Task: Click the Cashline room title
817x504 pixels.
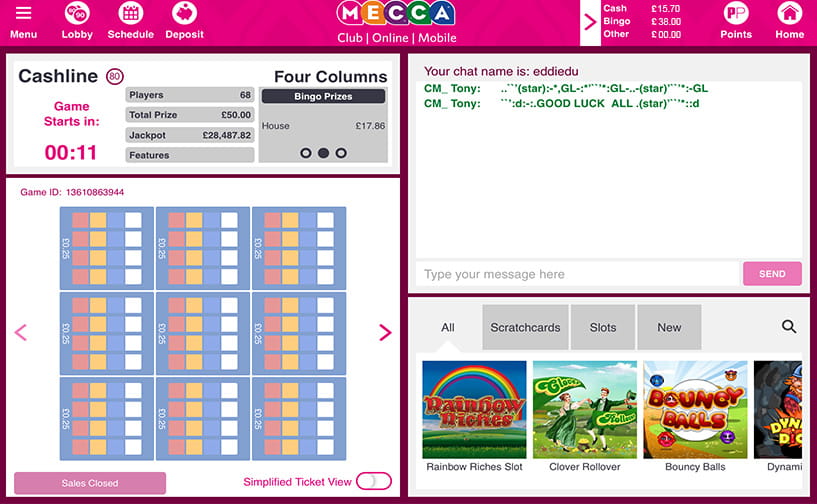Action: (x=58, y=76)
